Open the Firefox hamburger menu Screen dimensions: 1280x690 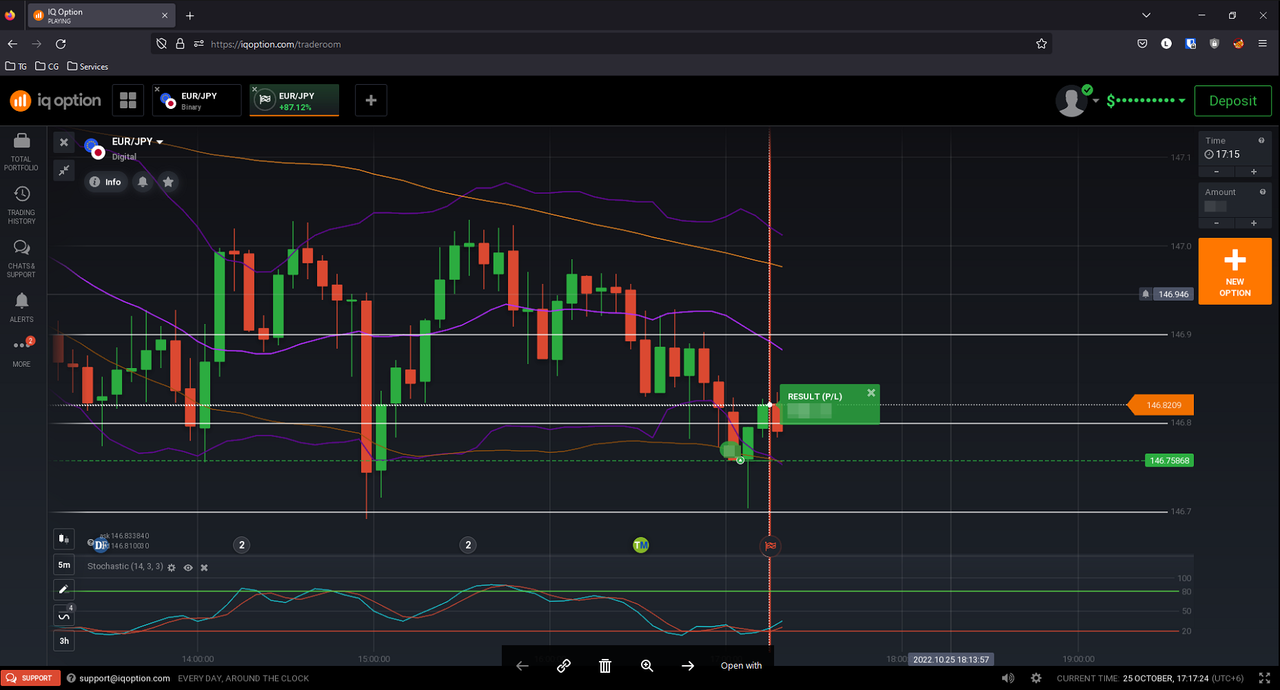1263,44
